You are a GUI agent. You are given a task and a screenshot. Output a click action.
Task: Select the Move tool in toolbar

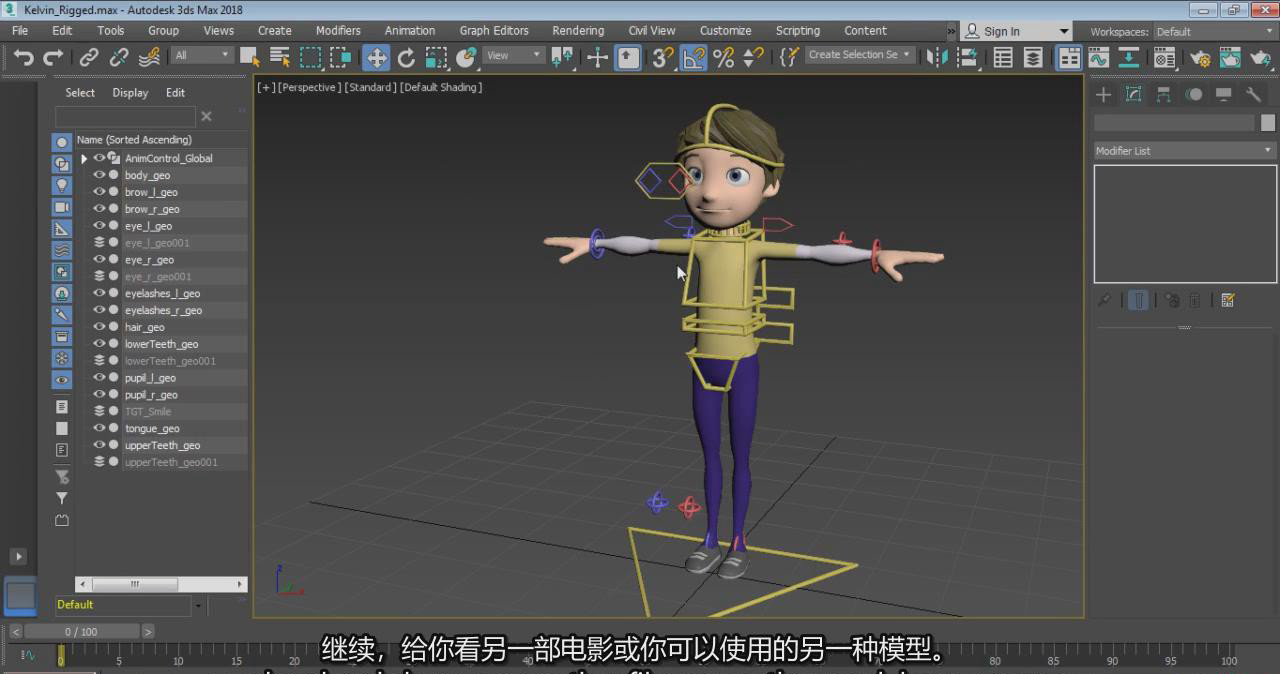pyautogui.click(x=376, y=57)
